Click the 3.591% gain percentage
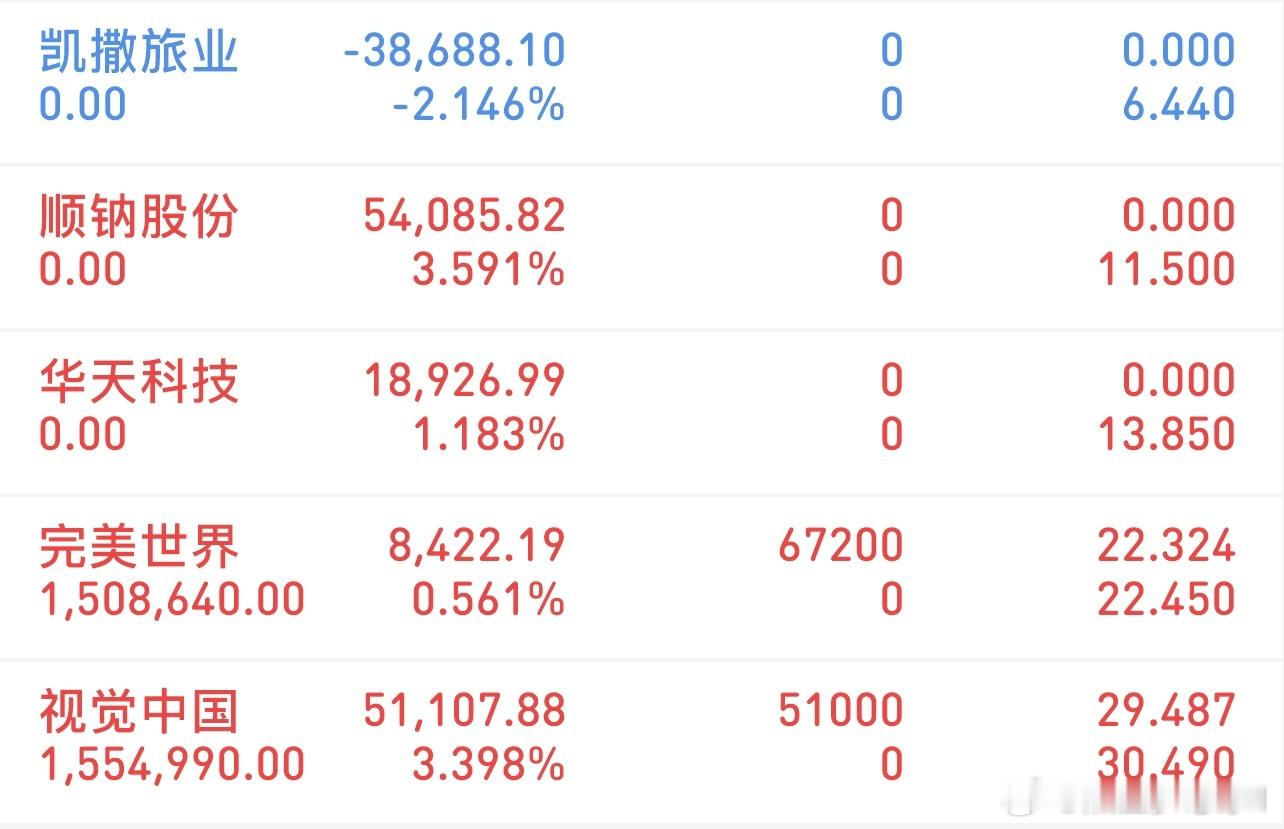Image resolution: width=1284 pixels, height=829 pixels. click(x=489, y=269)
